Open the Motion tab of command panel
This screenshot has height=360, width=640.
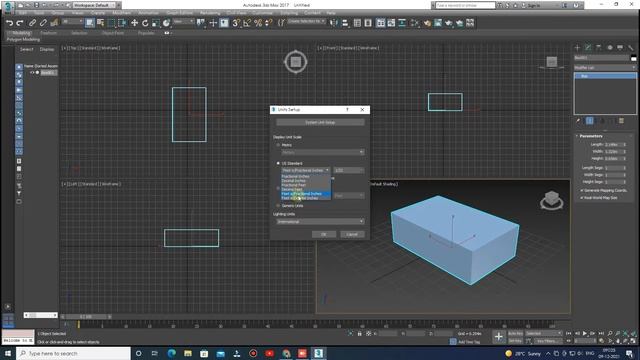coord(610,48)
